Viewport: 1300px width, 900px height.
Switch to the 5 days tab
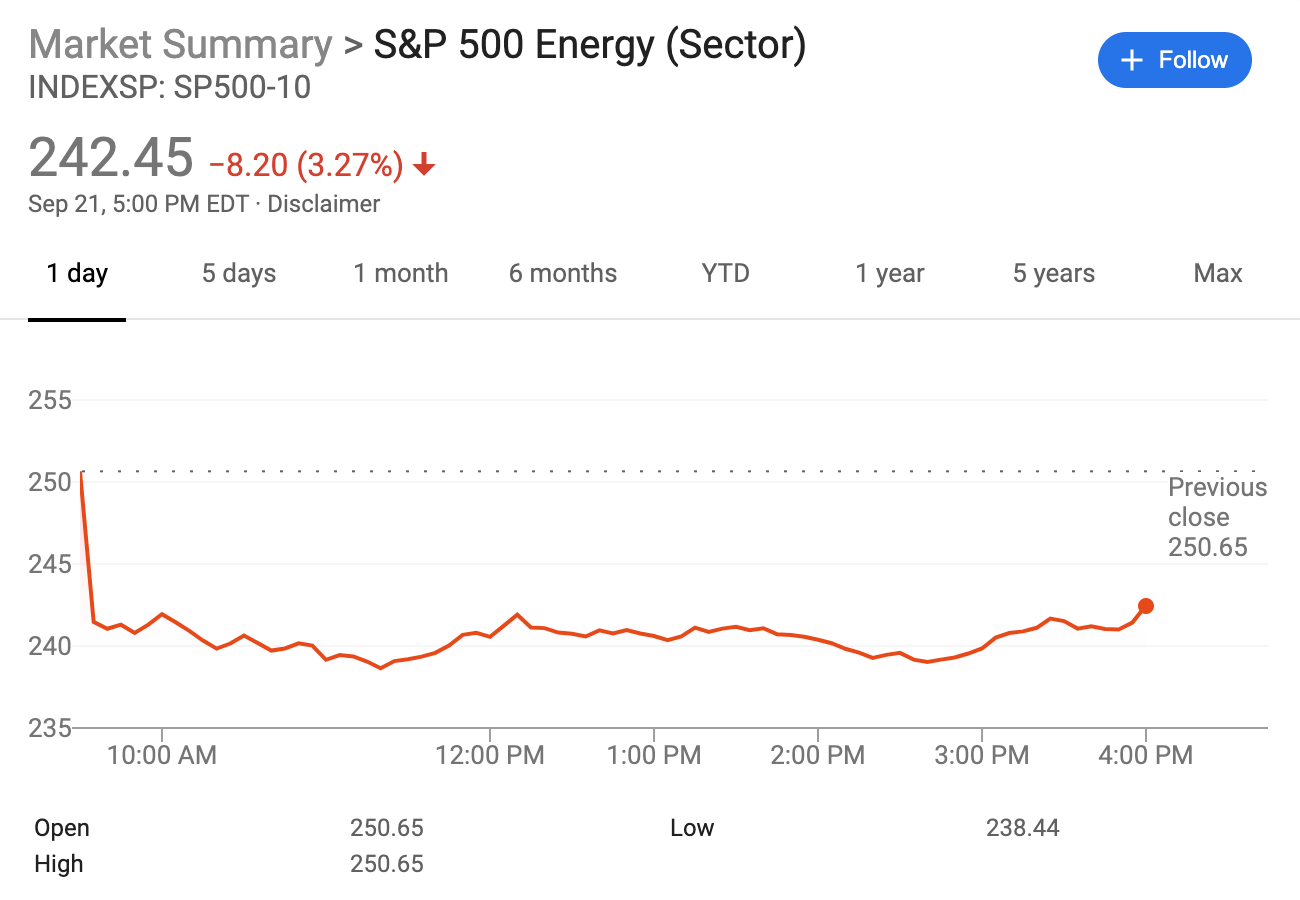(x=239, y=274)
